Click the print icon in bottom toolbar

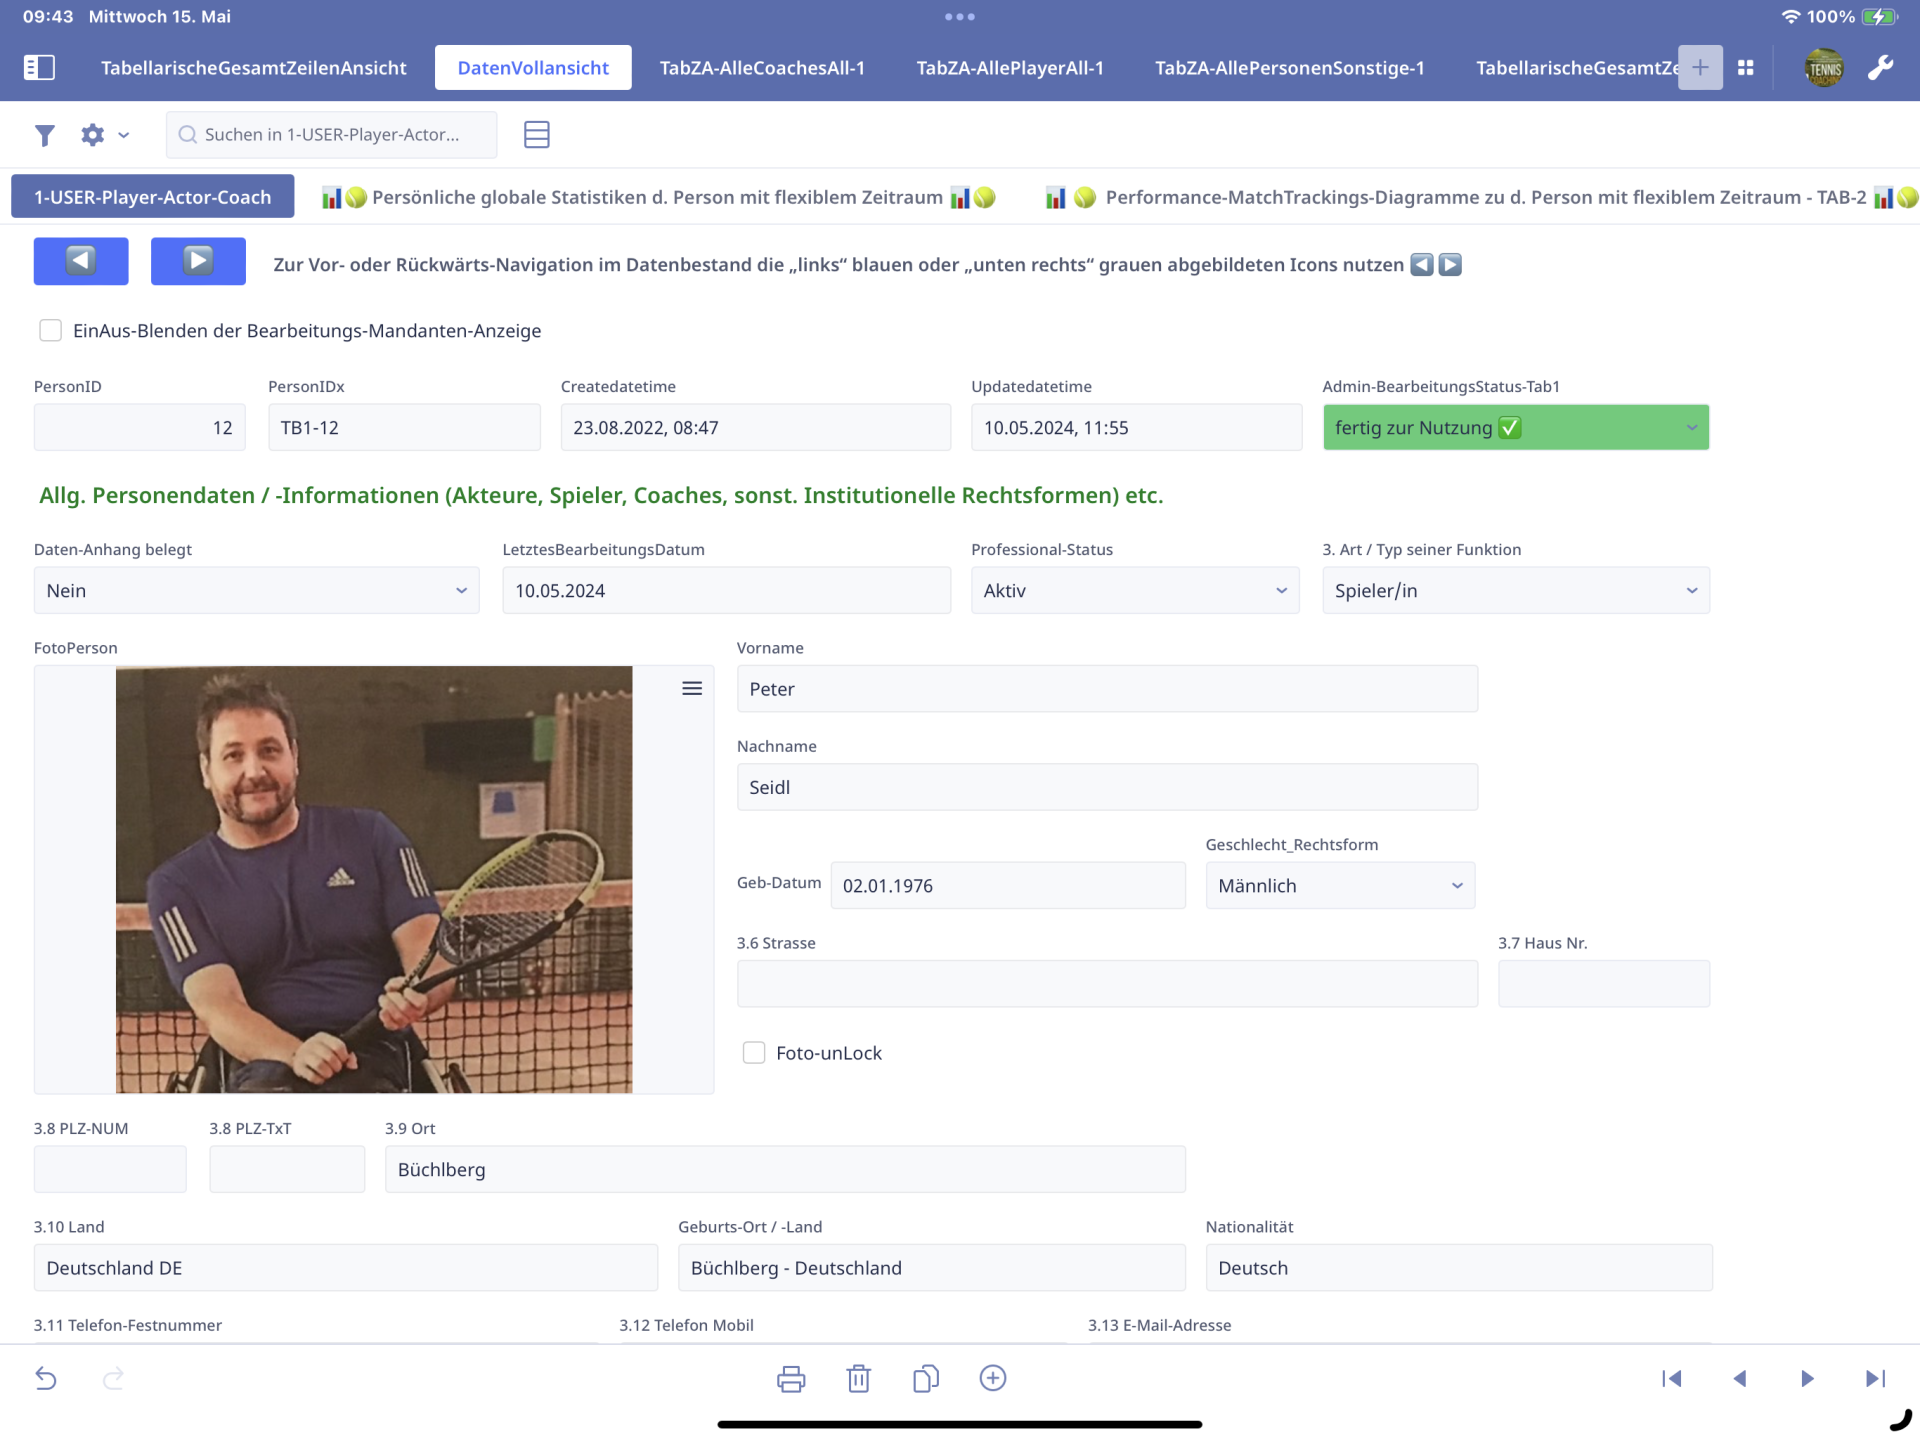pyautogui.click(x=790, y=1378)
